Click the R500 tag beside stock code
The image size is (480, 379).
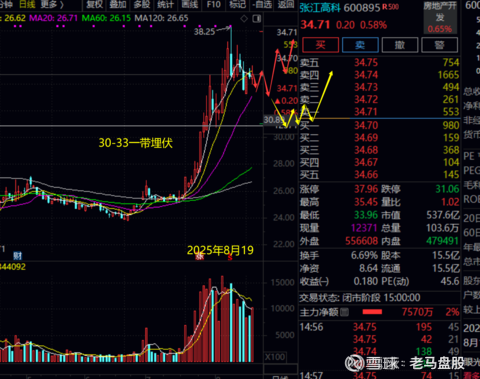[x=390, y=7]
